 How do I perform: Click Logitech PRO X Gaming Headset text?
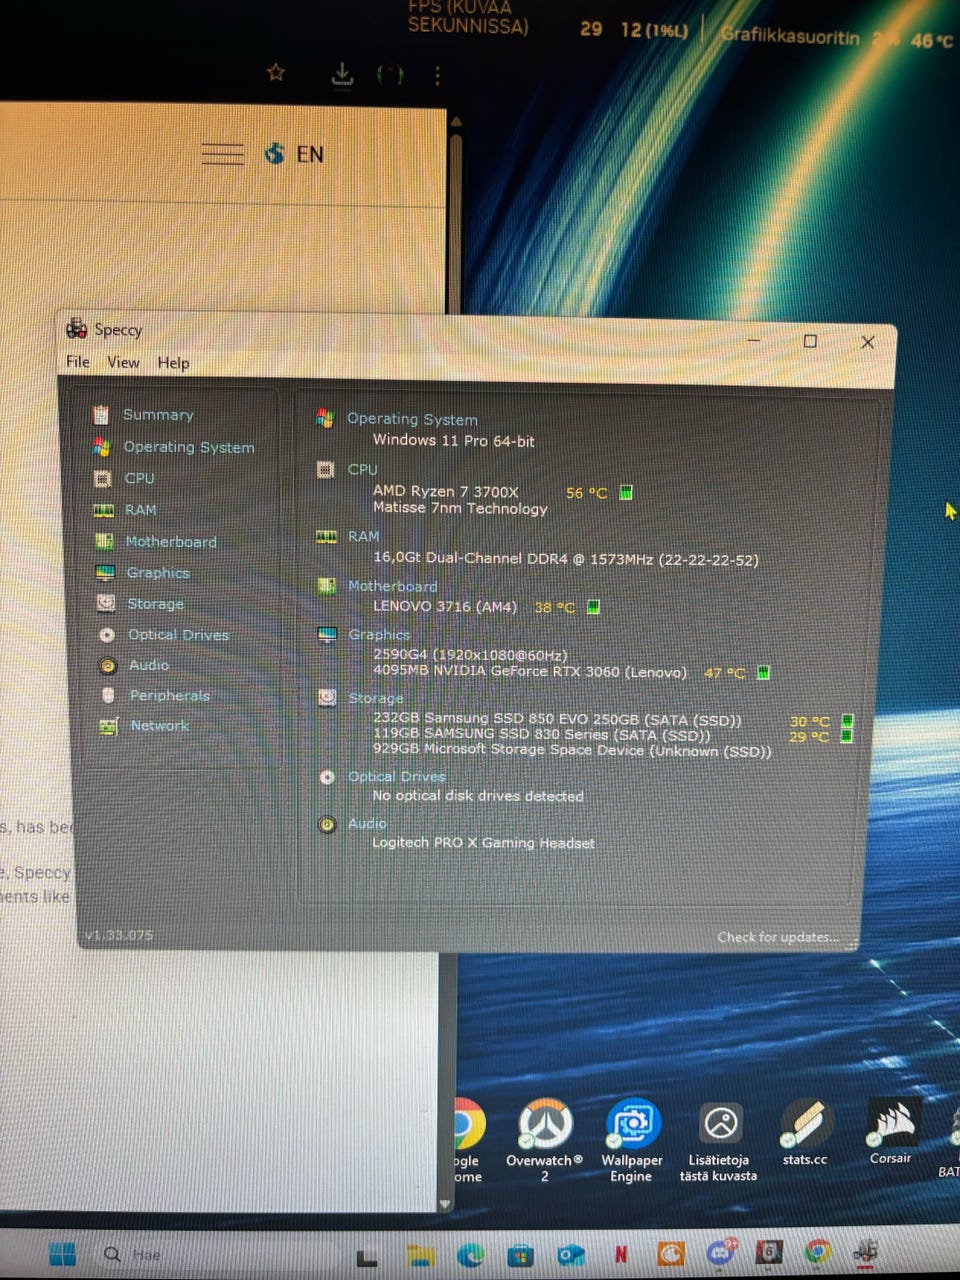pyautogui.click(x=483, y=843)
